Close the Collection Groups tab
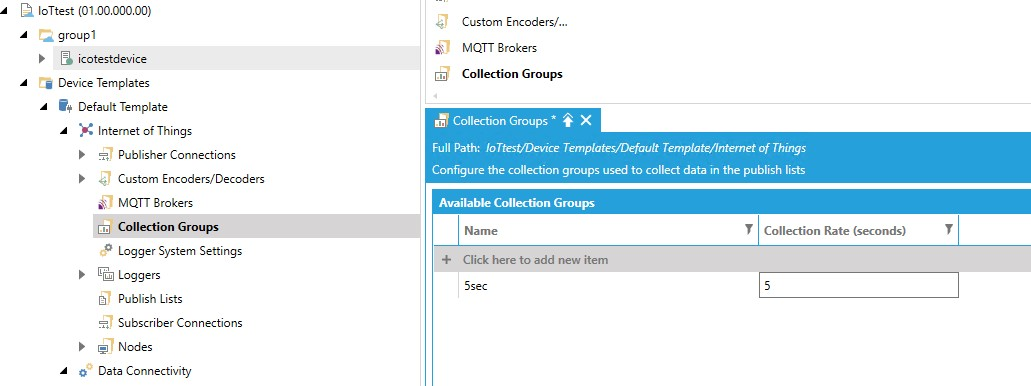The height and width of the screenshot is (386, 1031). 587,120
